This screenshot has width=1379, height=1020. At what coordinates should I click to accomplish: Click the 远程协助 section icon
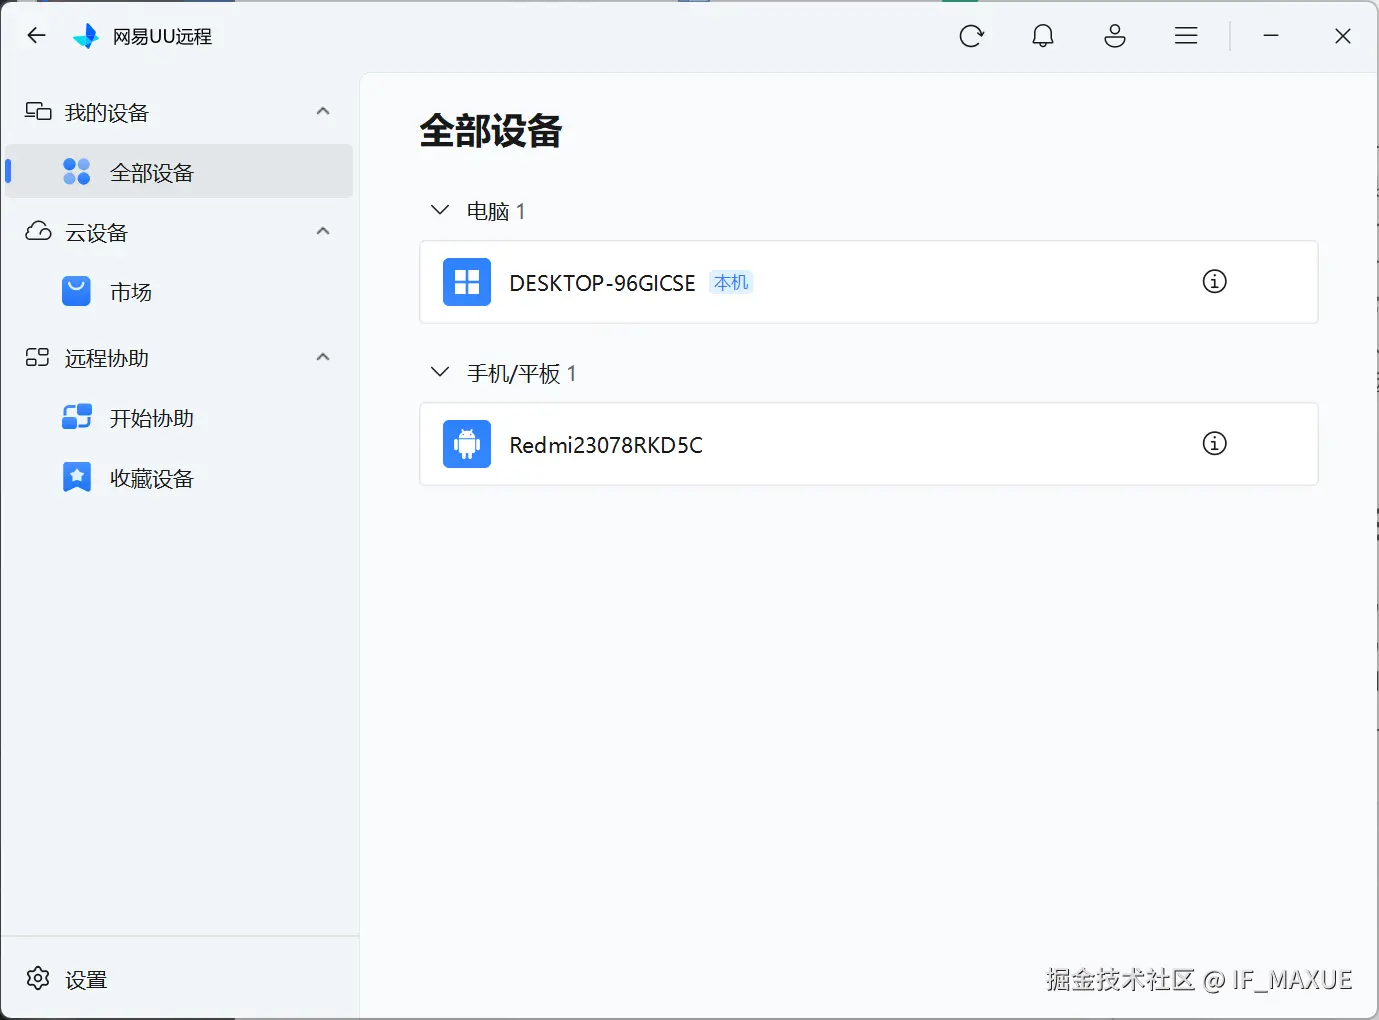point(38,357)
